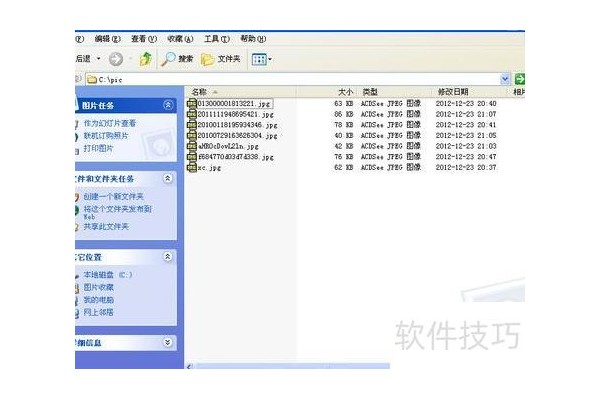Open 图片收藏 link

point(98,287)
